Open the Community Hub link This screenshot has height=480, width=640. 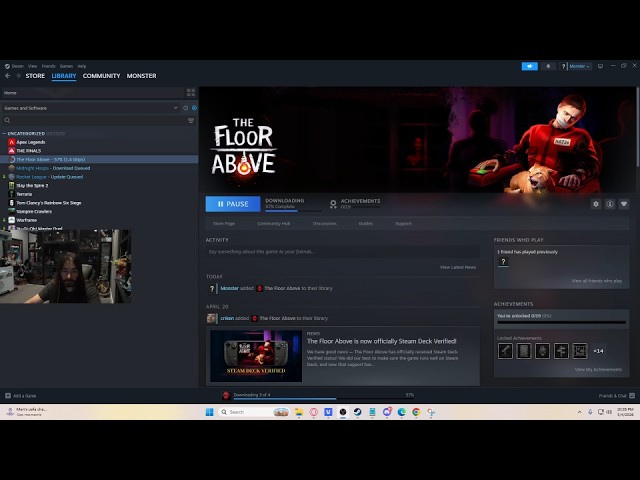click(273, 224)
